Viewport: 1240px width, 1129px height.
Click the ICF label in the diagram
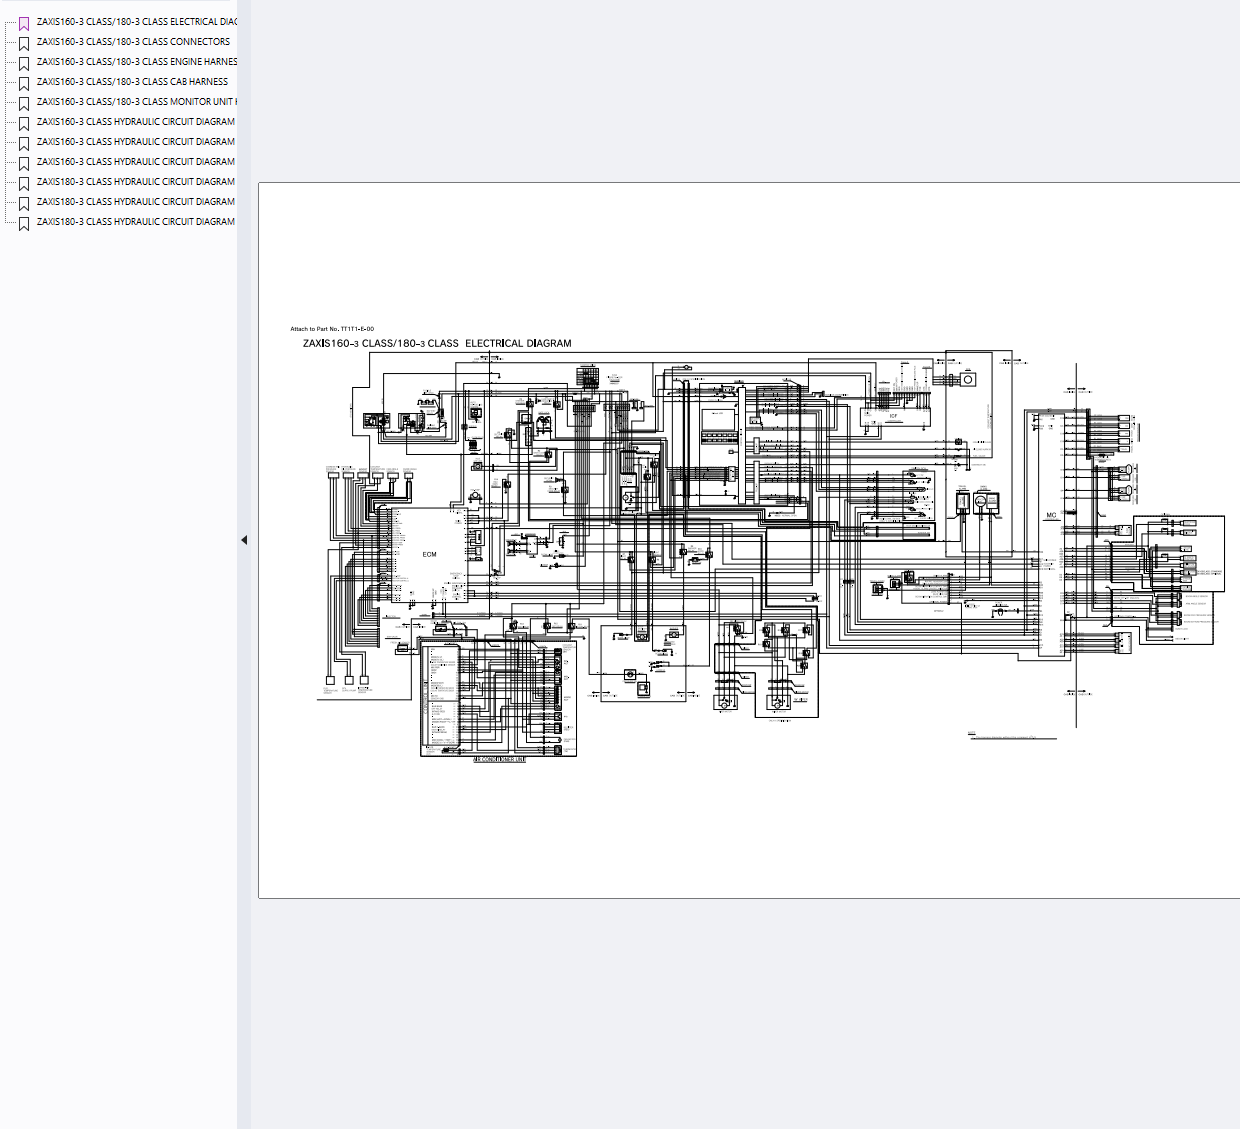click(x=894, y=416)
